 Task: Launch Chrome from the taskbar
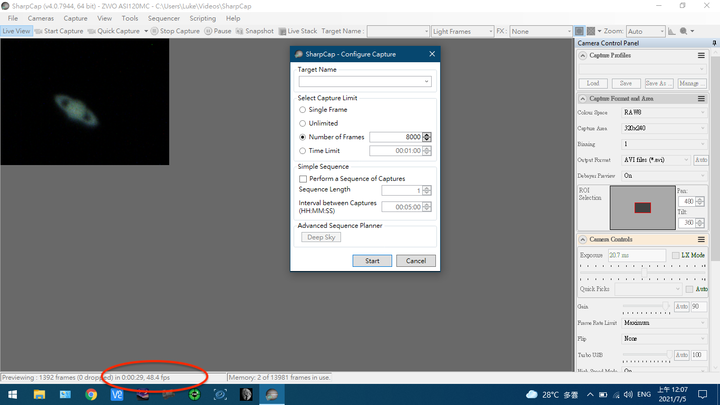[x=91, y=395]
